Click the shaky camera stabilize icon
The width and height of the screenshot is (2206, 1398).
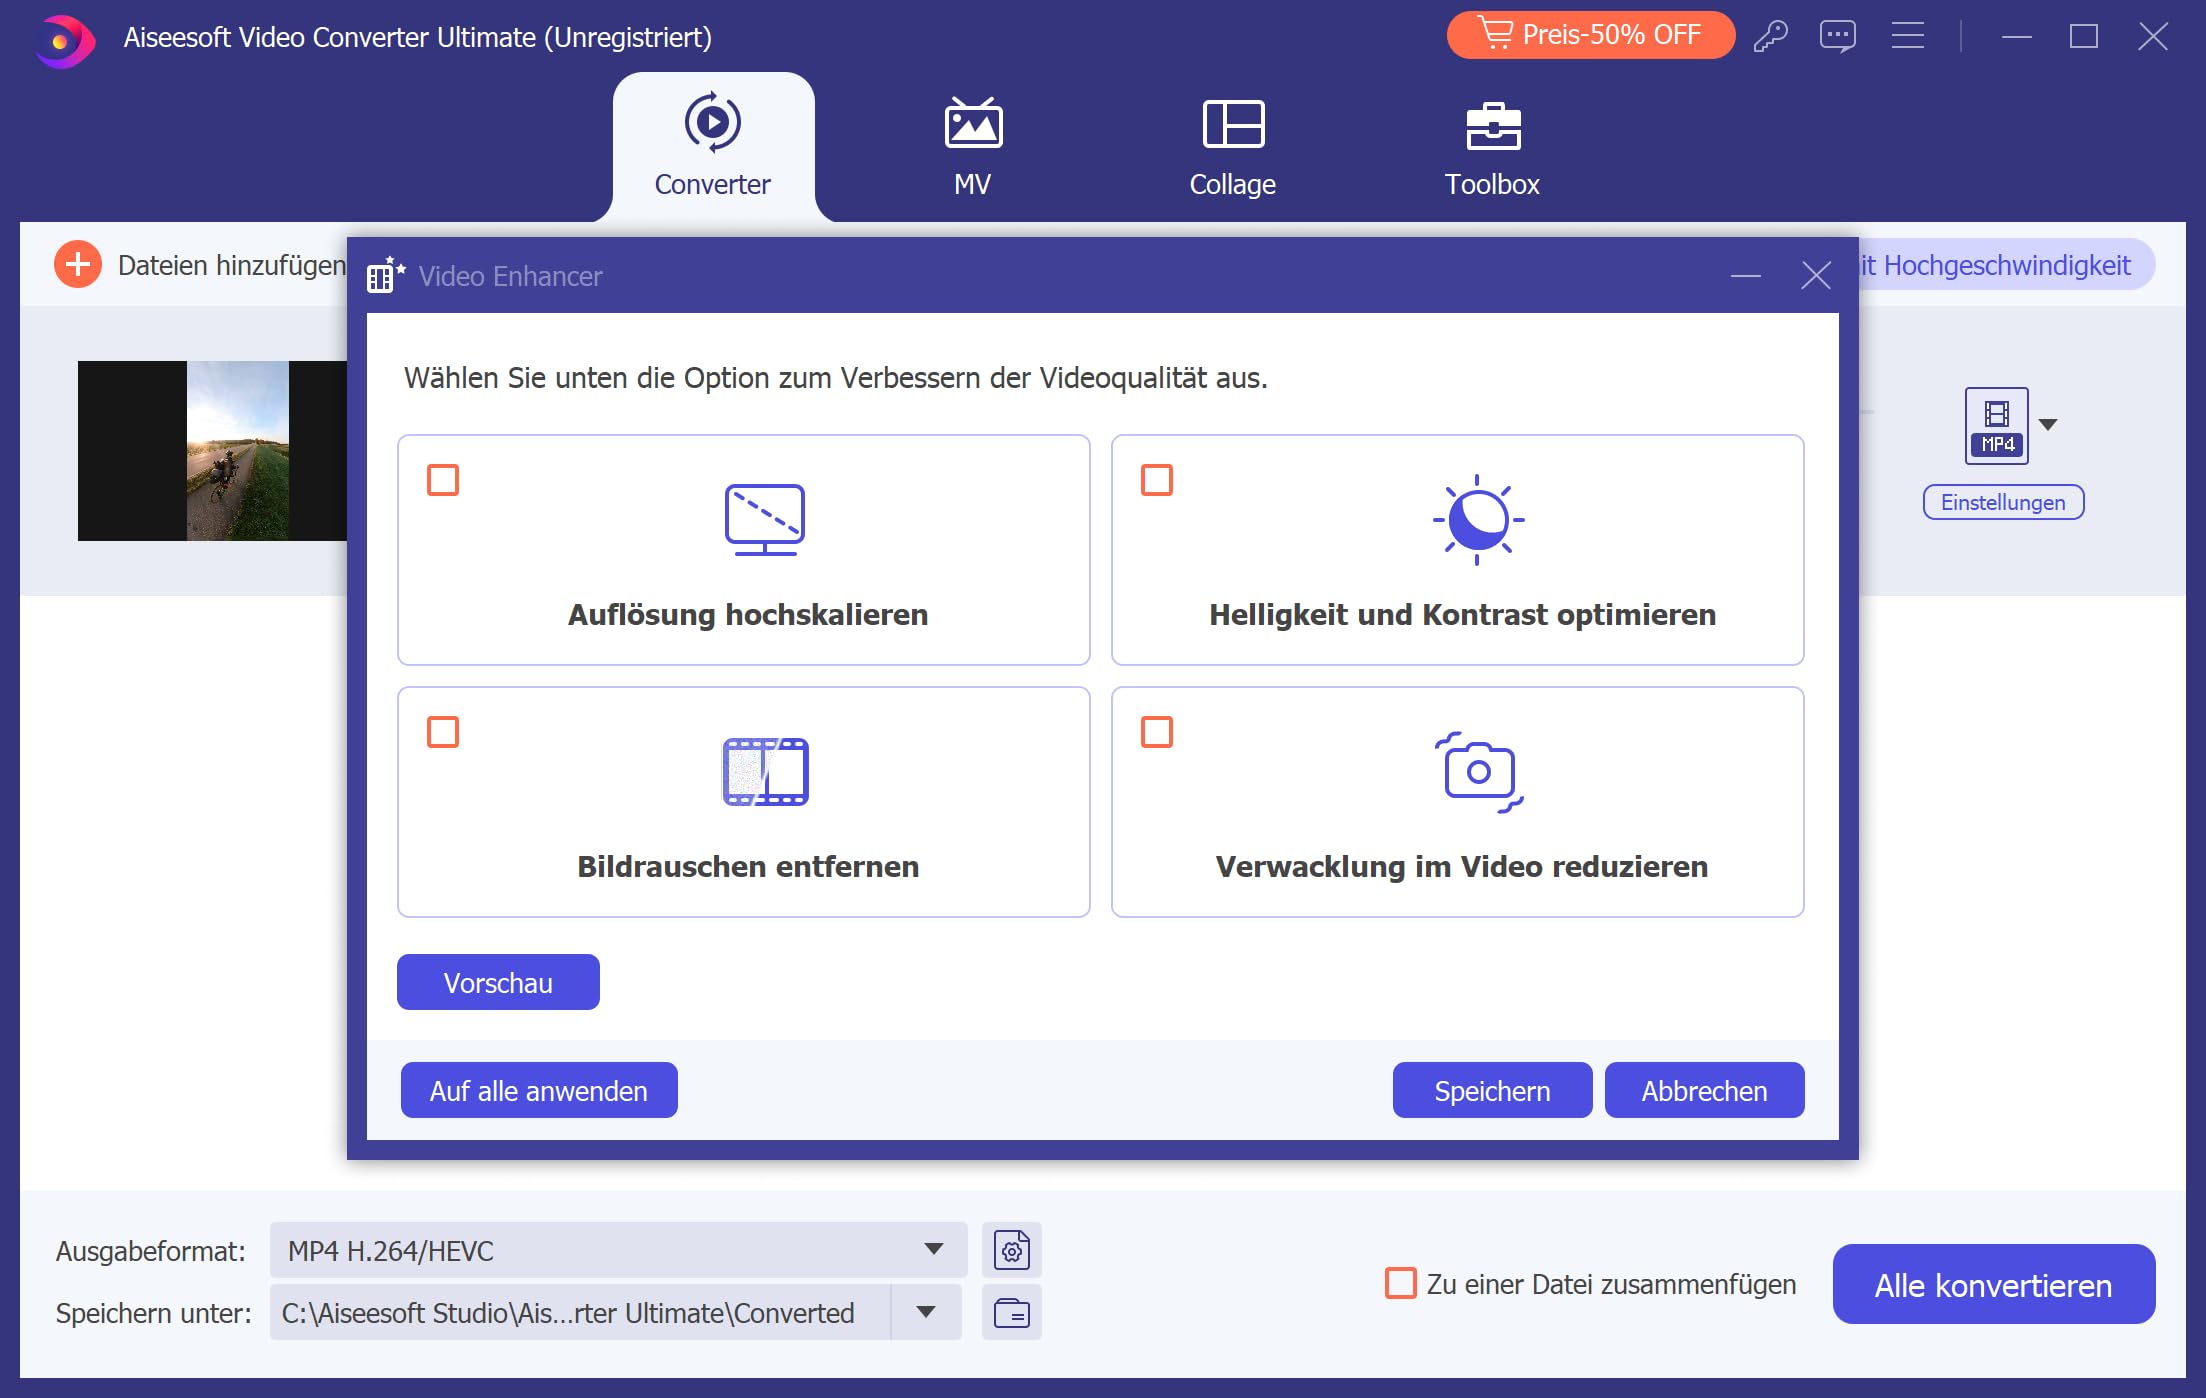coord(1478,772)
